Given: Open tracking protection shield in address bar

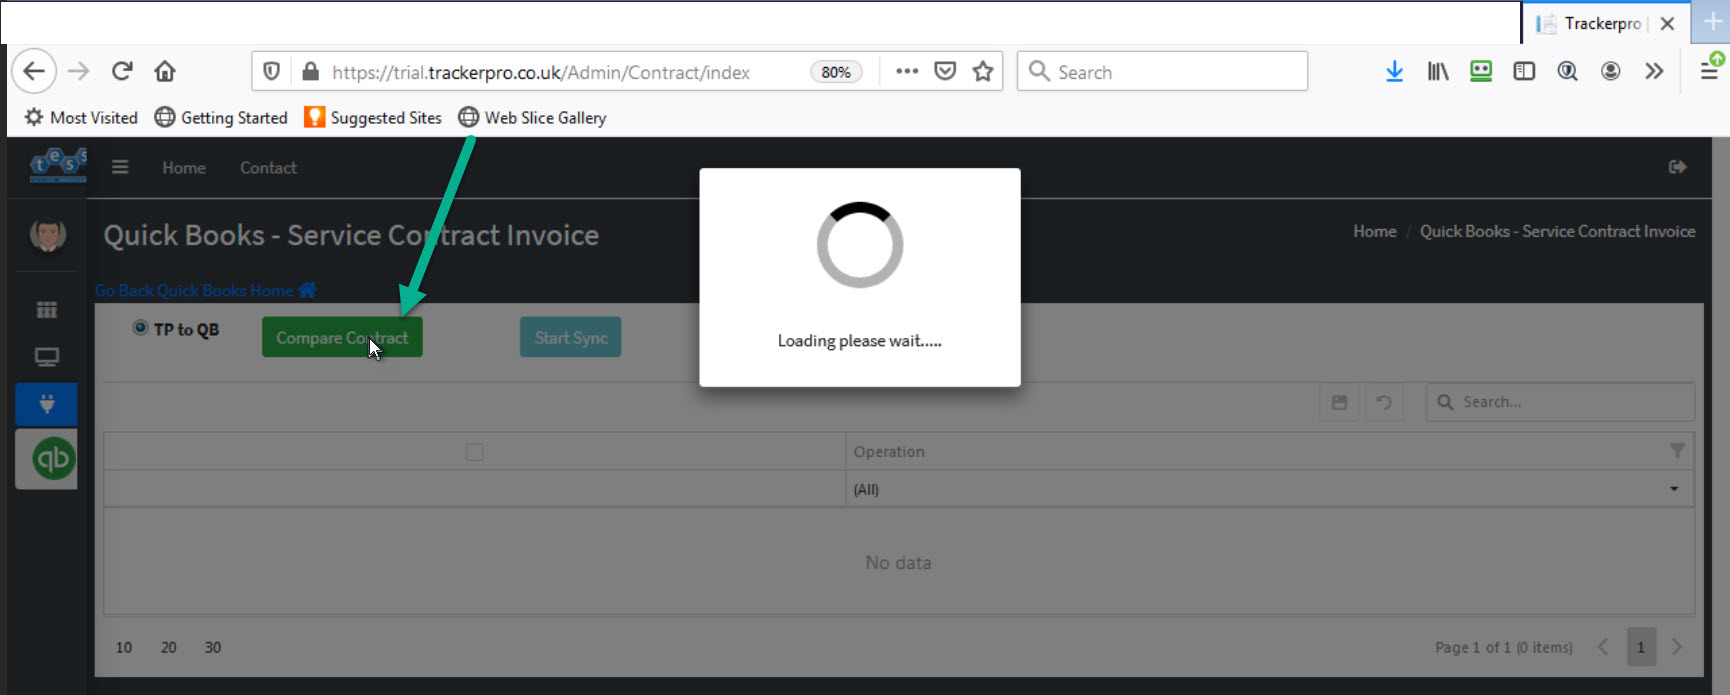Looking at the screenshot, I should (x=271, y=72).
